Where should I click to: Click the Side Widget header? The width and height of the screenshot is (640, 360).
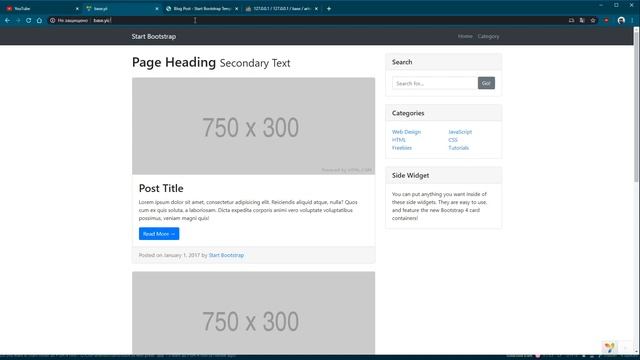pos(443,176)
